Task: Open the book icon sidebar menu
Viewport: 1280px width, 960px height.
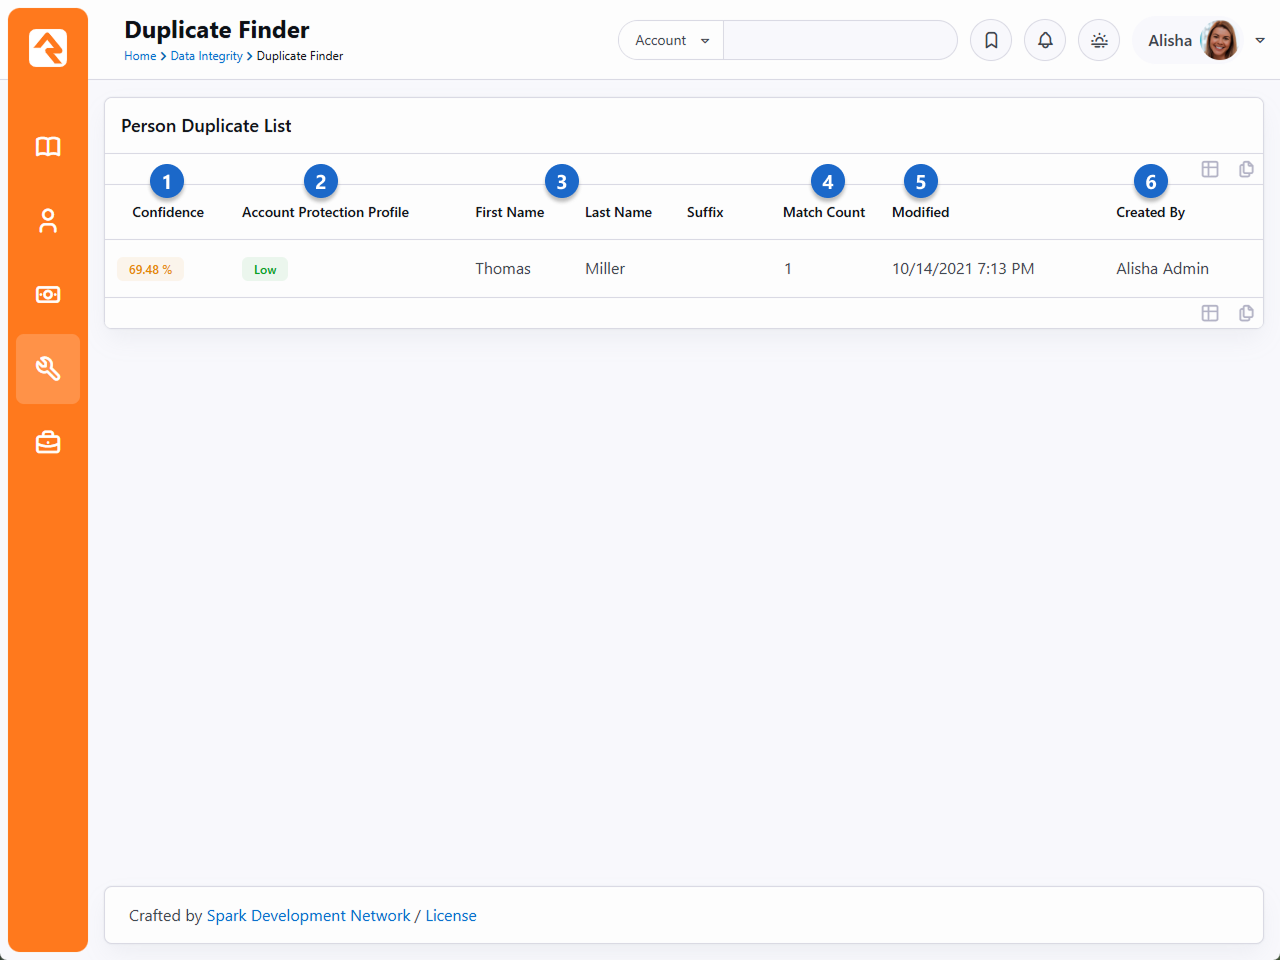Action: [48, 147]
